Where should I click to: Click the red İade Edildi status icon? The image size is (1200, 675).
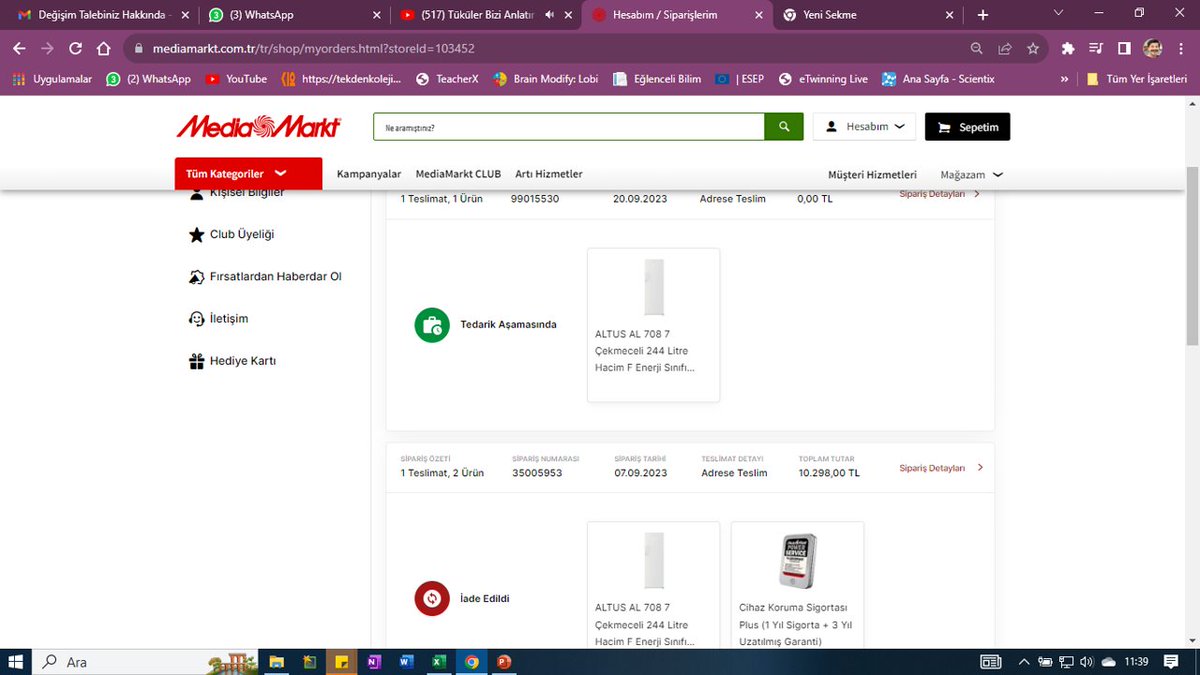(x=432, y=599)
